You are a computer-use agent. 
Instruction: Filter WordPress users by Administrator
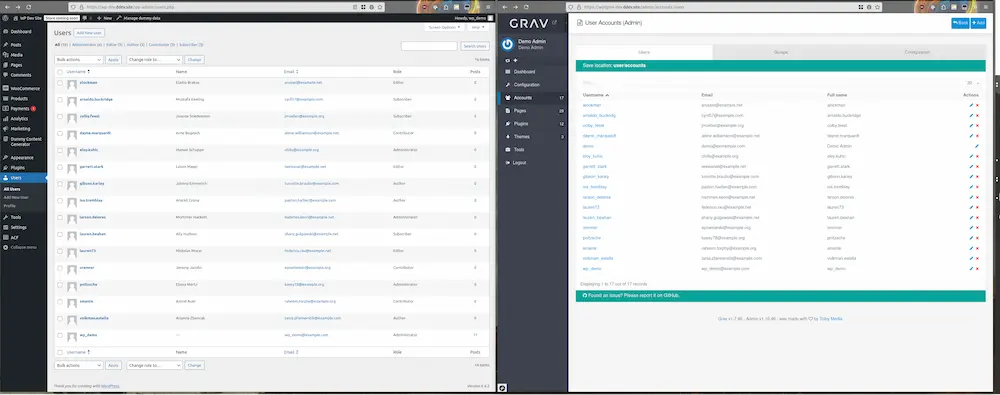coord(87,45)
